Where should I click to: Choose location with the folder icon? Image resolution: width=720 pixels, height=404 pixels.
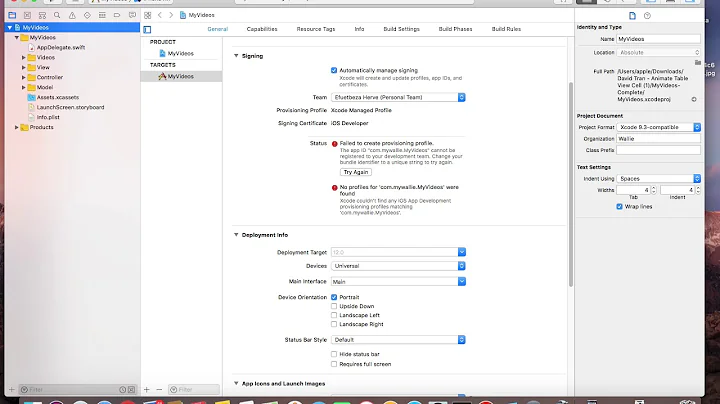[698, 62]
